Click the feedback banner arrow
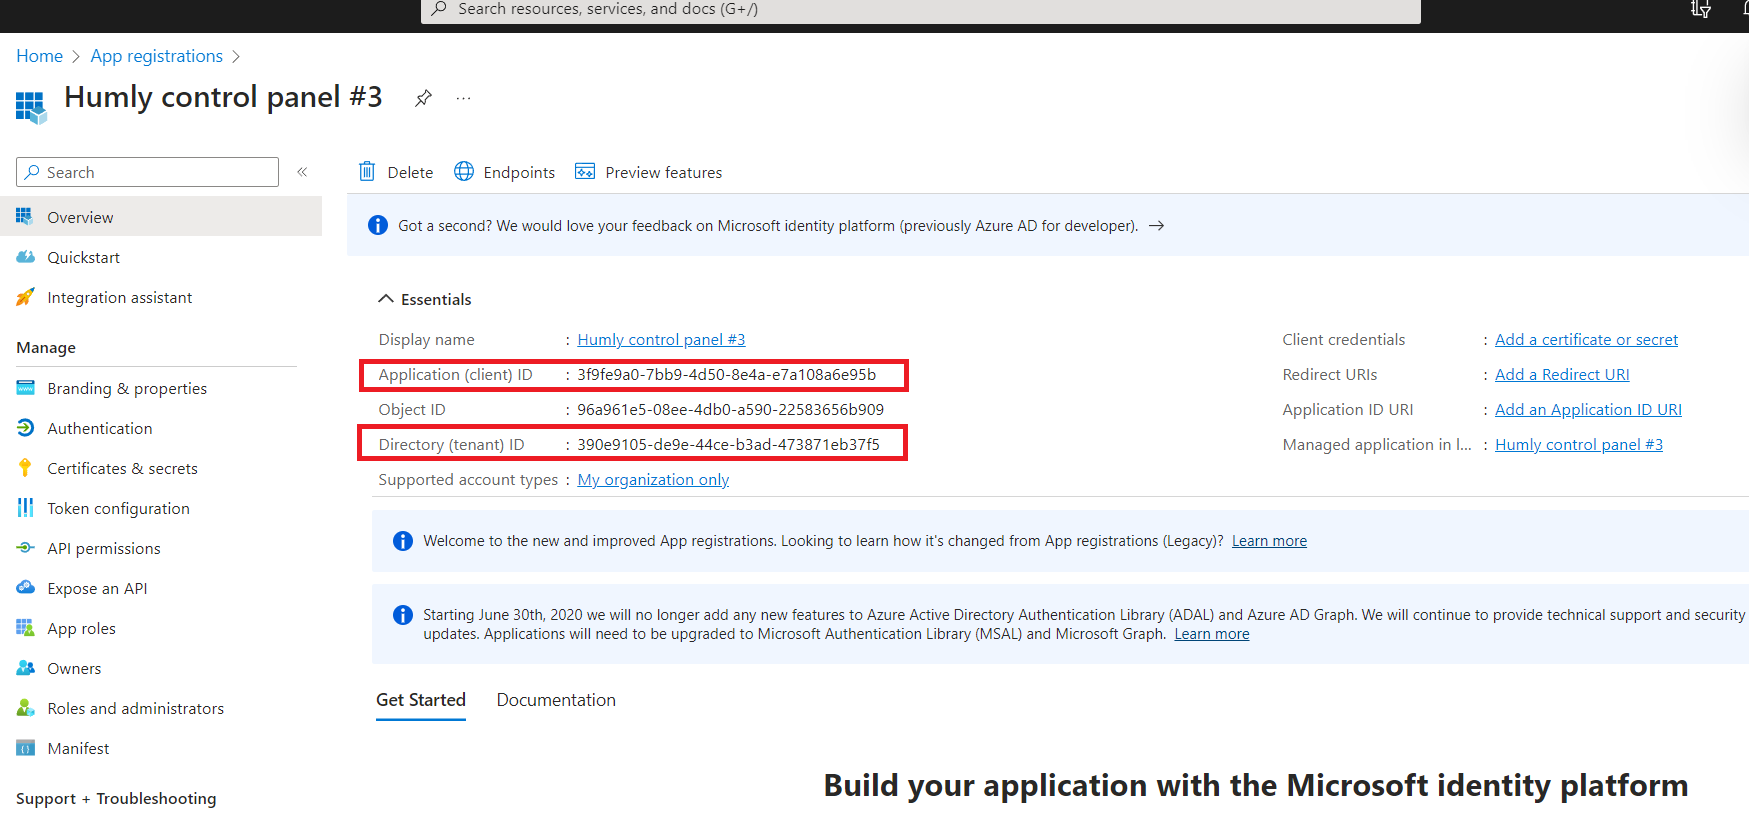The image size is (1749, 815). coord(1156,226)
